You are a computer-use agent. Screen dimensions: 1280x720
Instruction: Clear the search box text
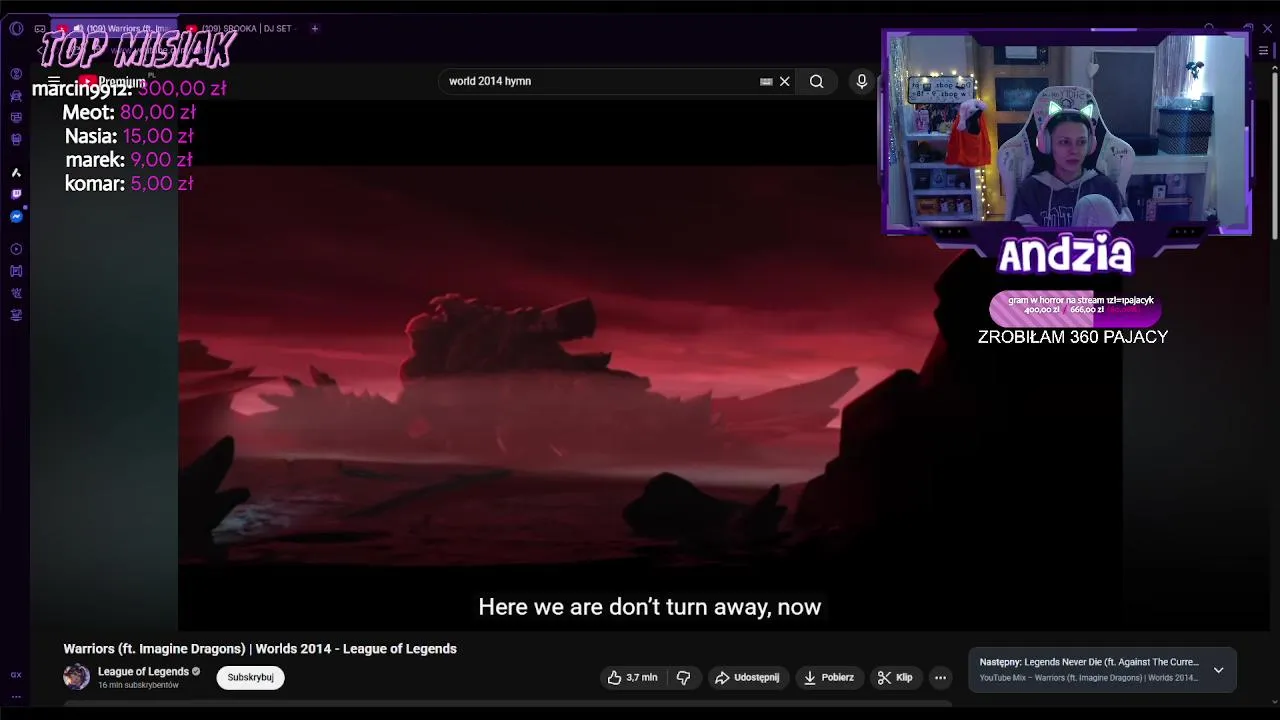coord(785,81)
